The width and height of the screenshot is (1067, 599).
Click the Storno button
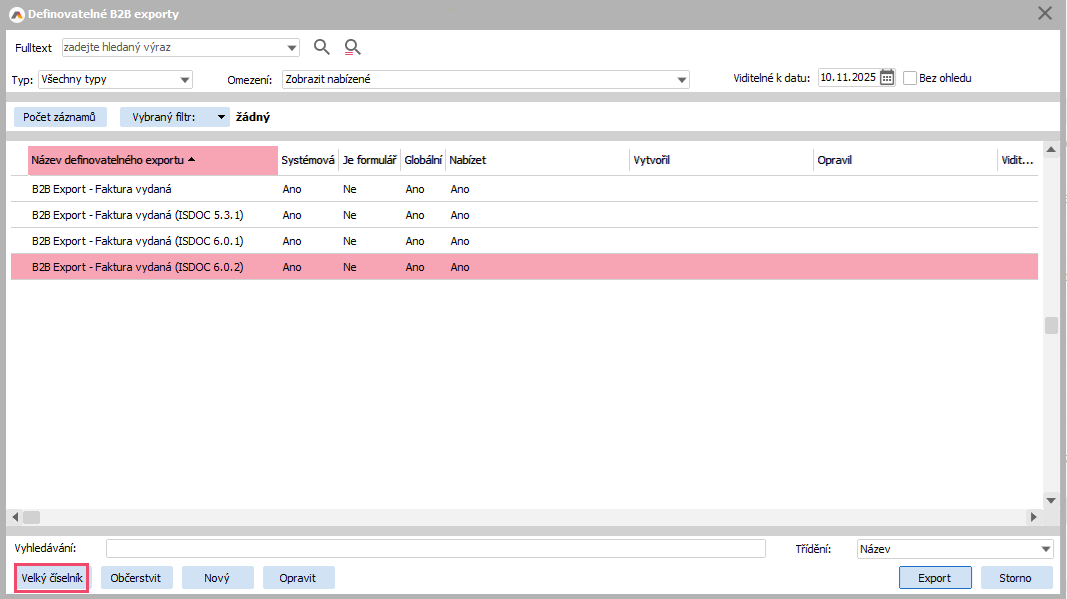click(1015, 578)
